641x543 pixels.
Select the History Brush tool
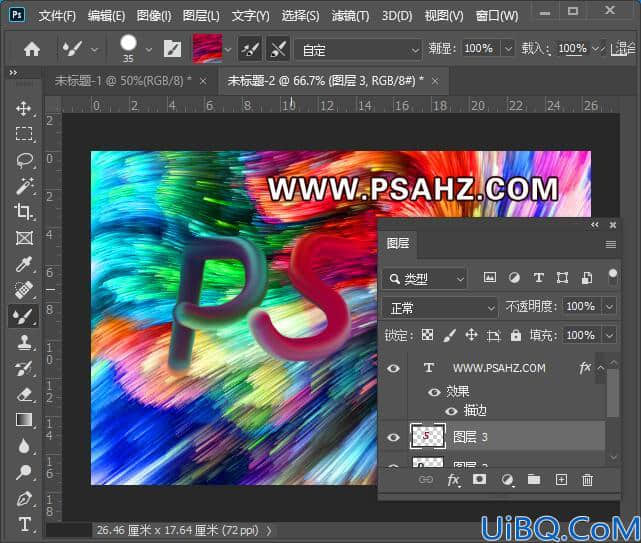(24, 368)
